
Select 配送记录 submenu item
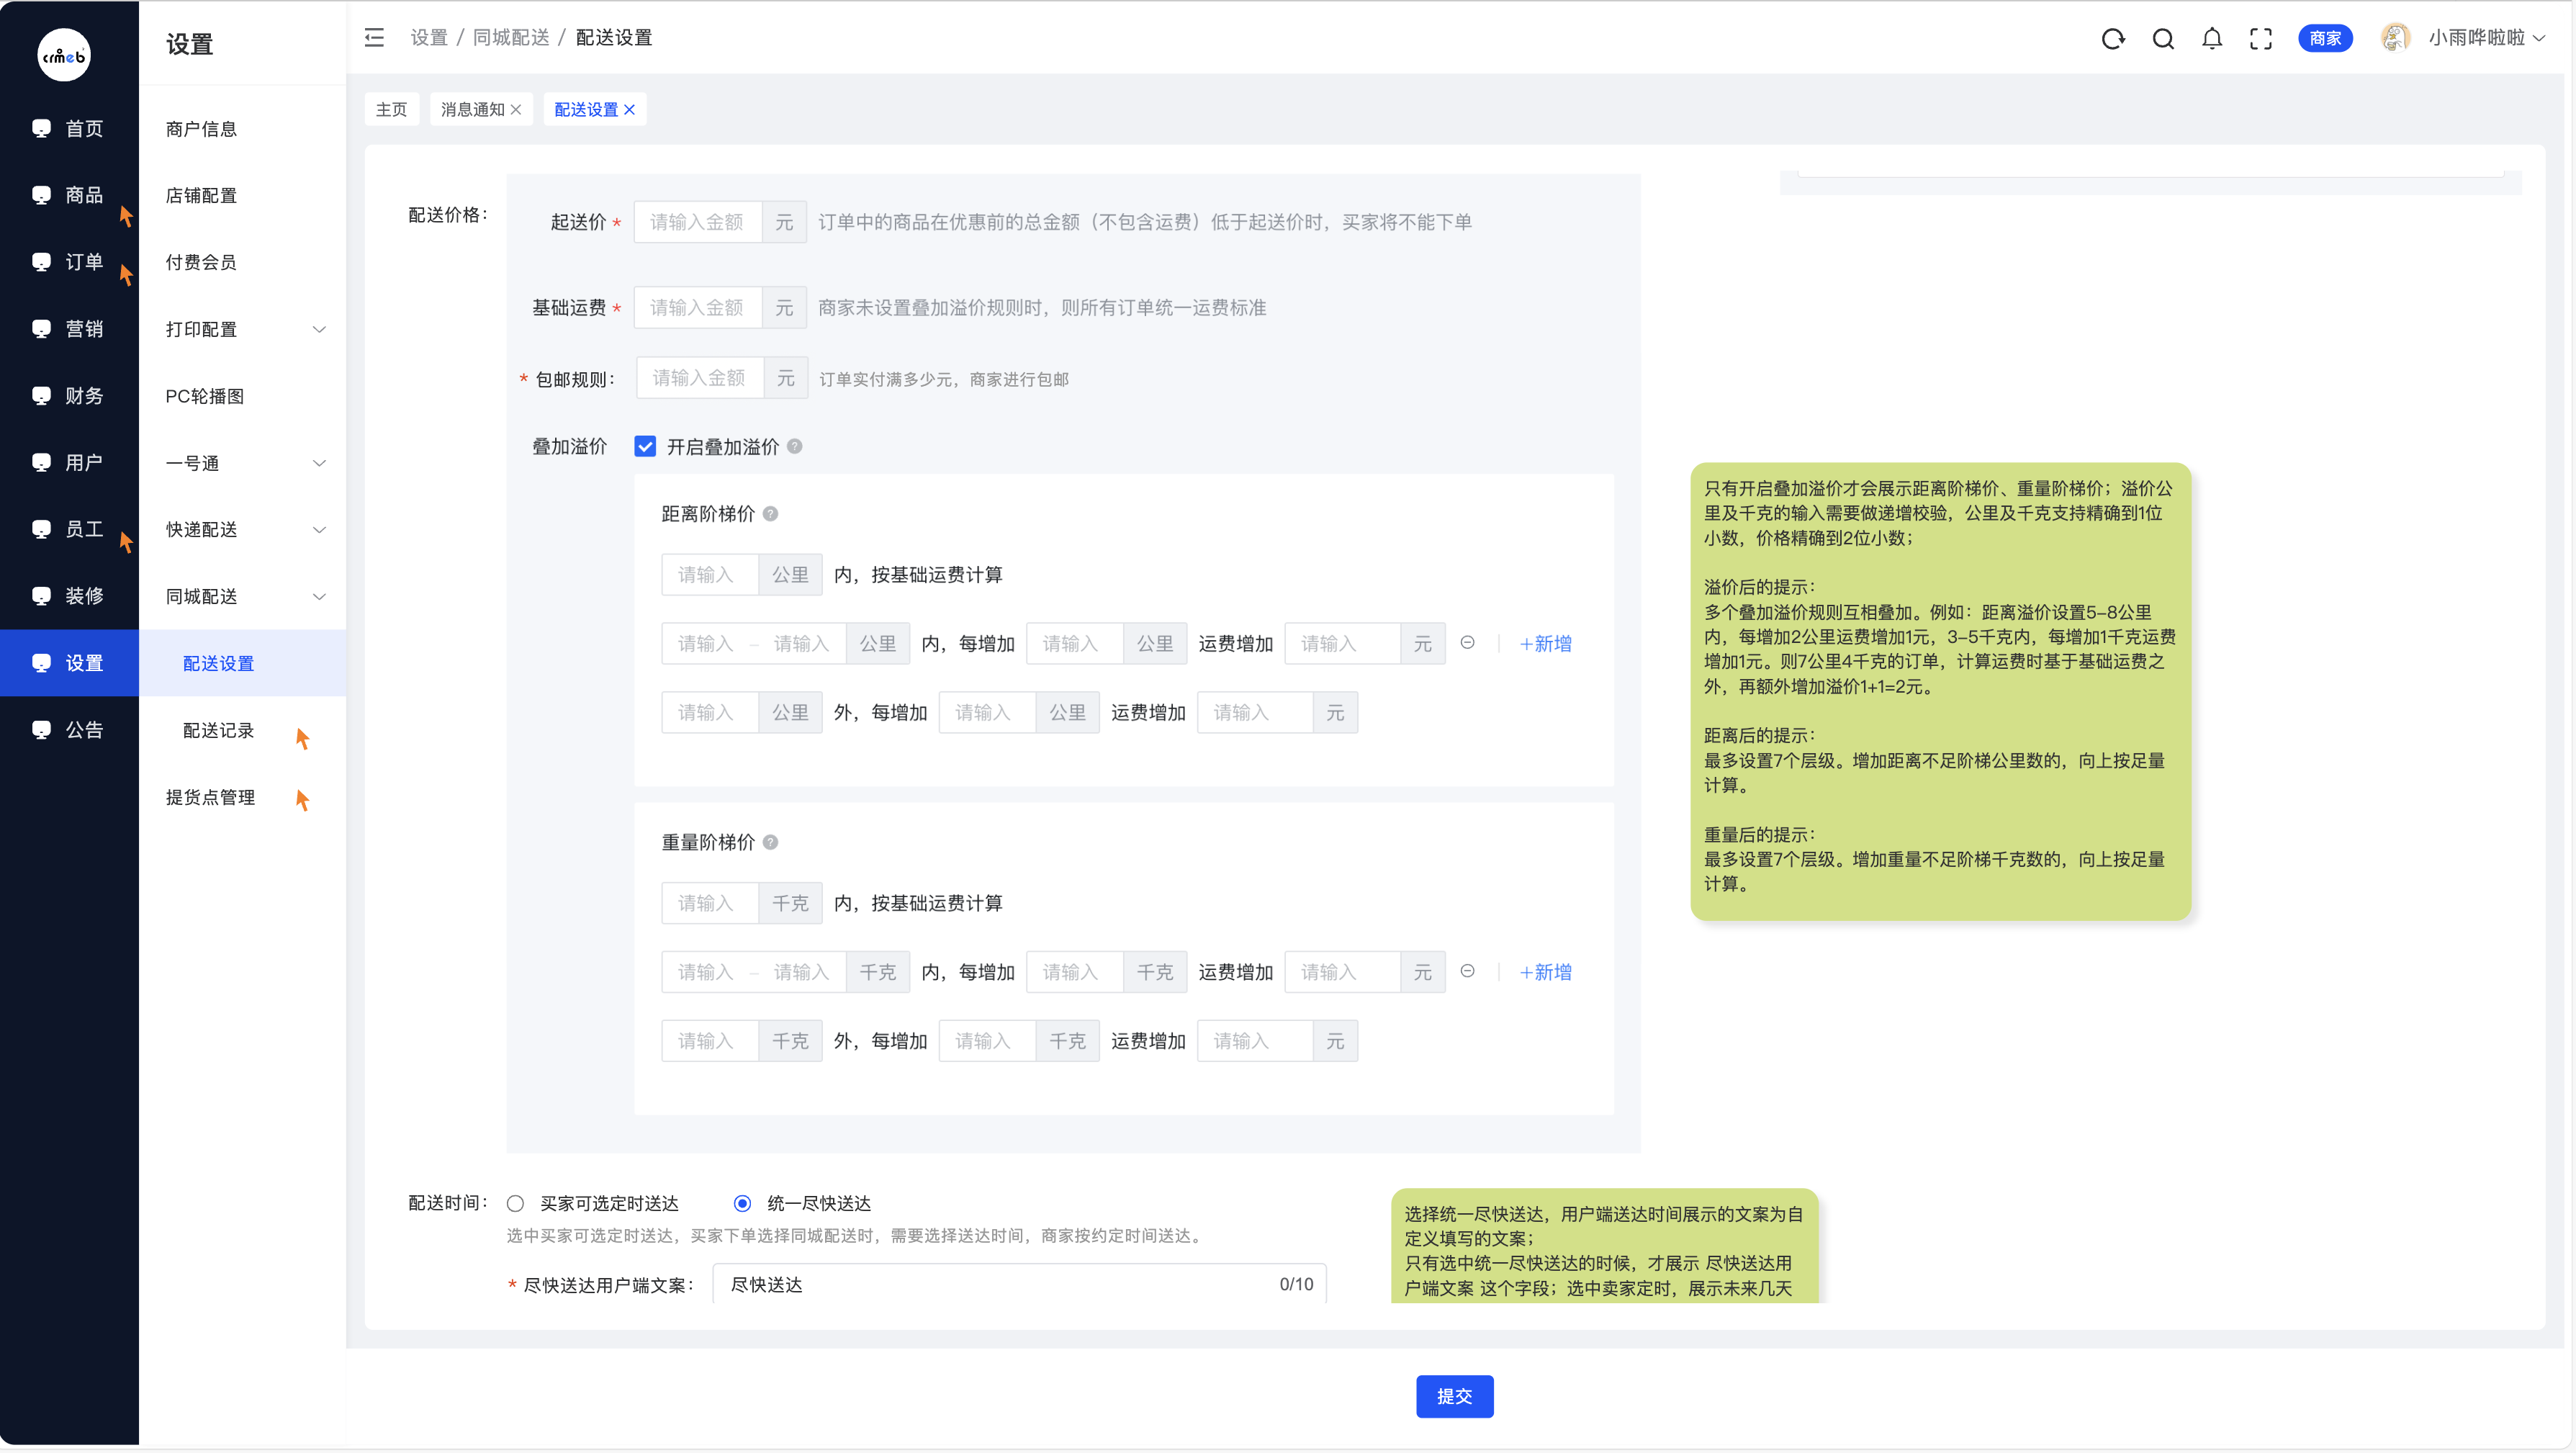click(242, 730)
